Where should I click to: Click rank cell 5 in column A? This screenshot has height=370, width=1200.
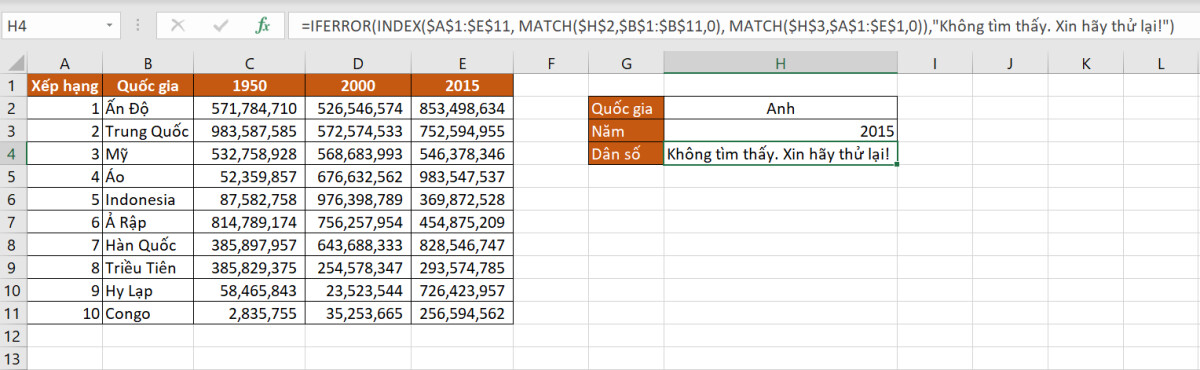[x=65, y=200]
